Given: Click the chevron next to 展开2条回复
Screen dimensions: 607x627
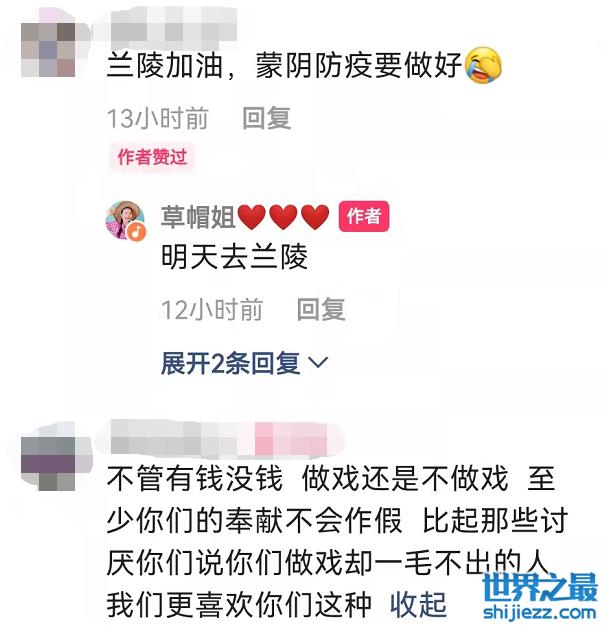Looking at the screenshot, I should [319, 363].
